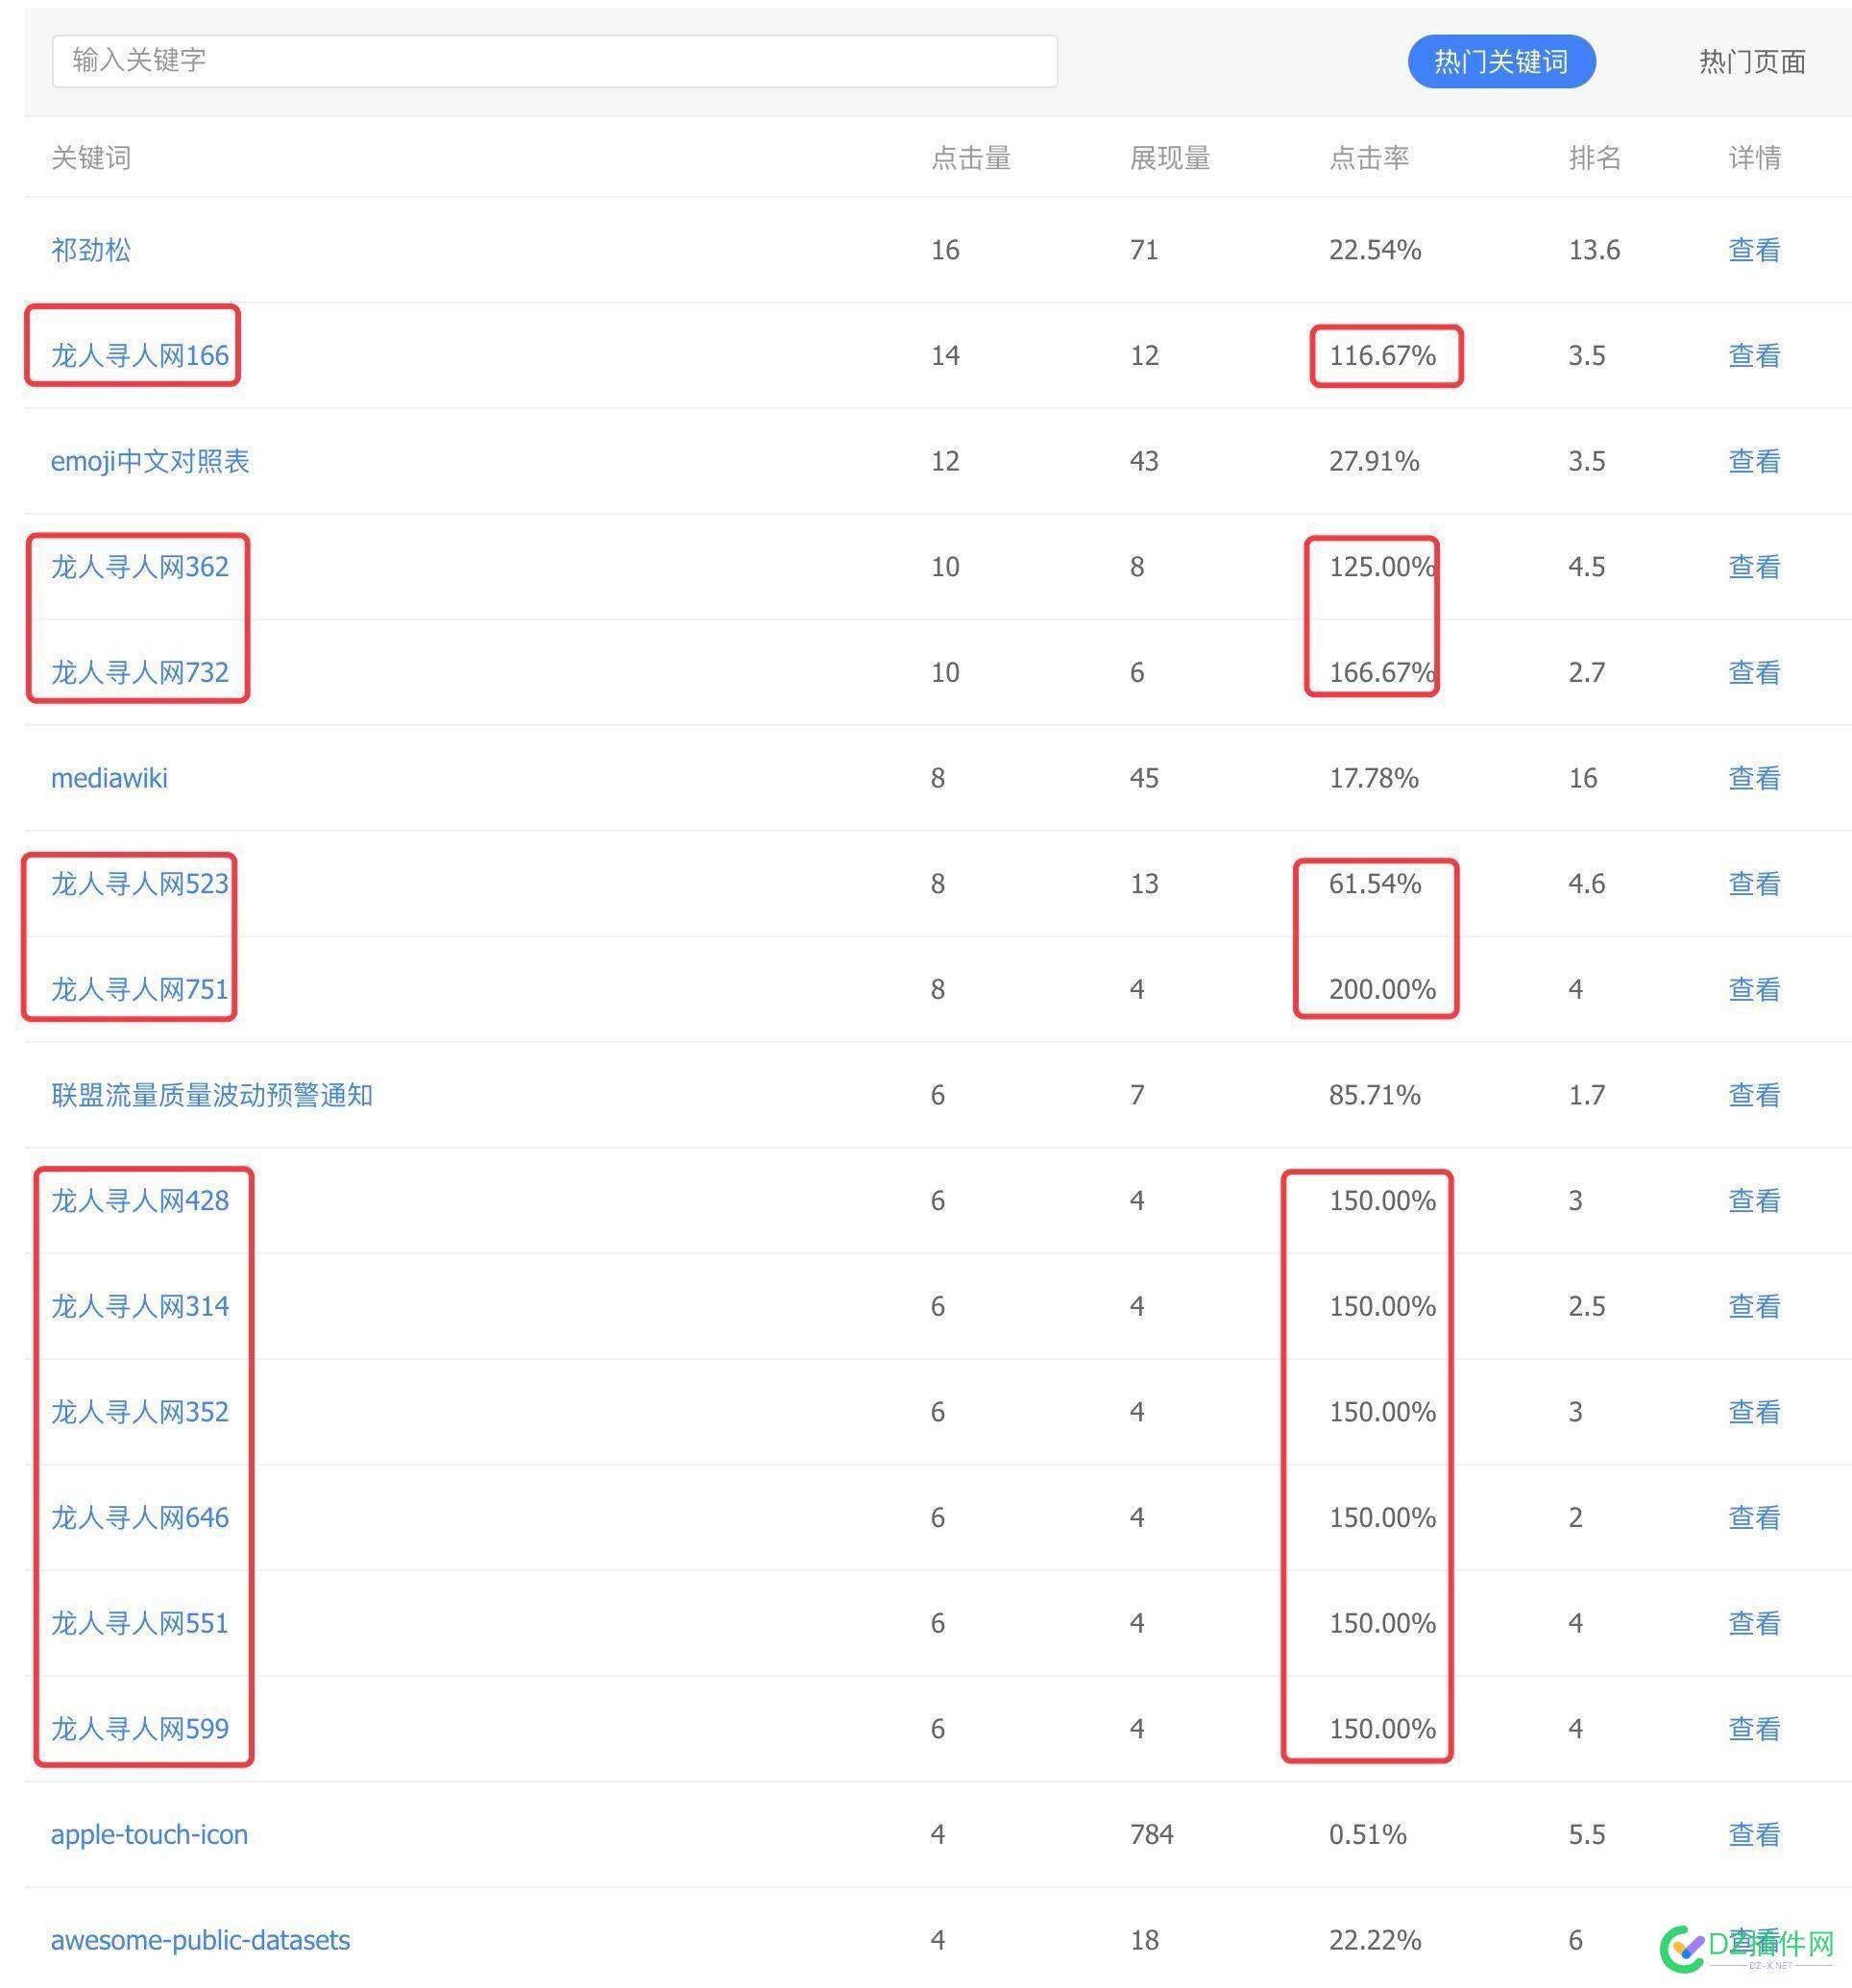Click 查看 in the 龙人寻人网314 row

pos(1753,1307)
